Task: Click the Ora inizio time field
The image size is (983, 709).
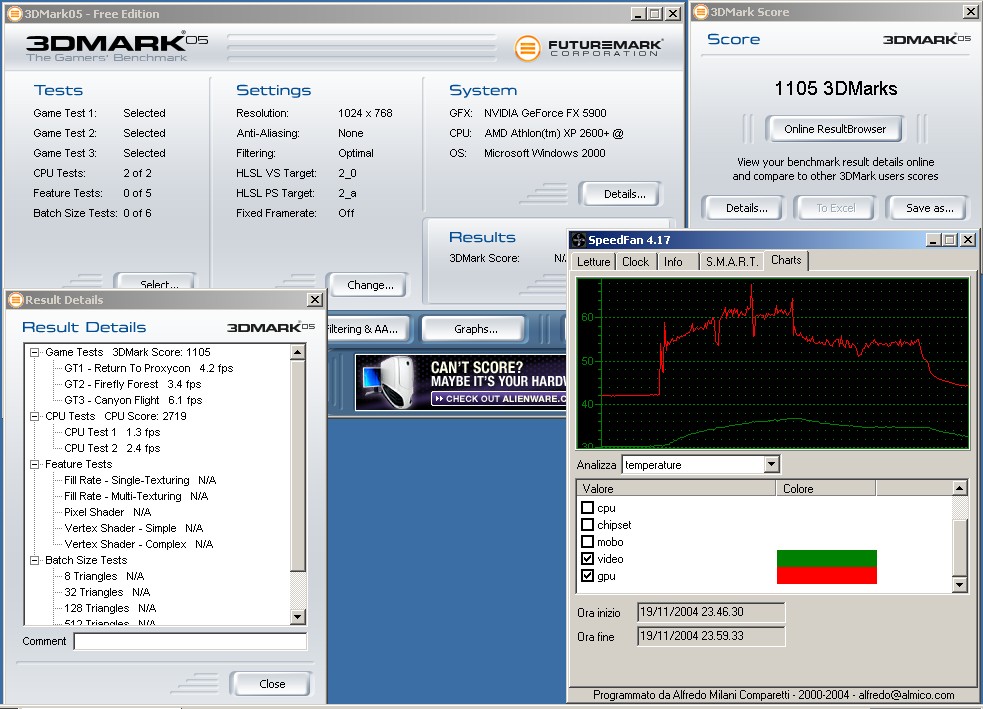Action: 711,612
